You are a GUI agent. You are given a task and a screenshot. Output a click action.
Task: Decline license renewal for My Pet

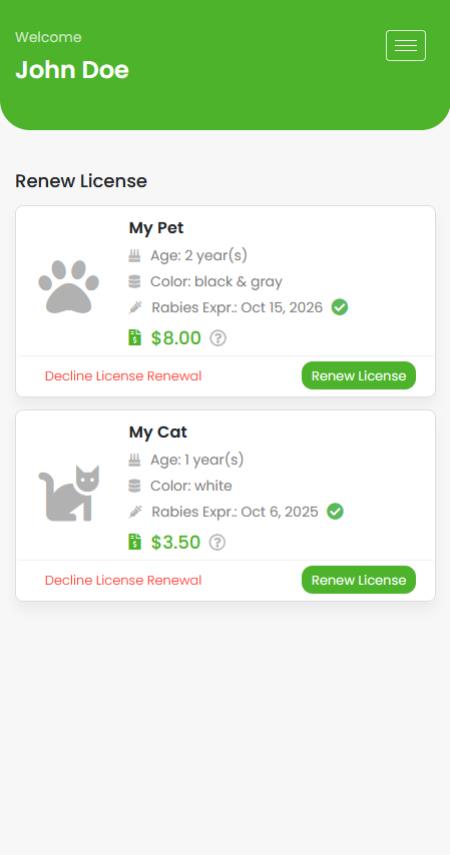point(123,376)
